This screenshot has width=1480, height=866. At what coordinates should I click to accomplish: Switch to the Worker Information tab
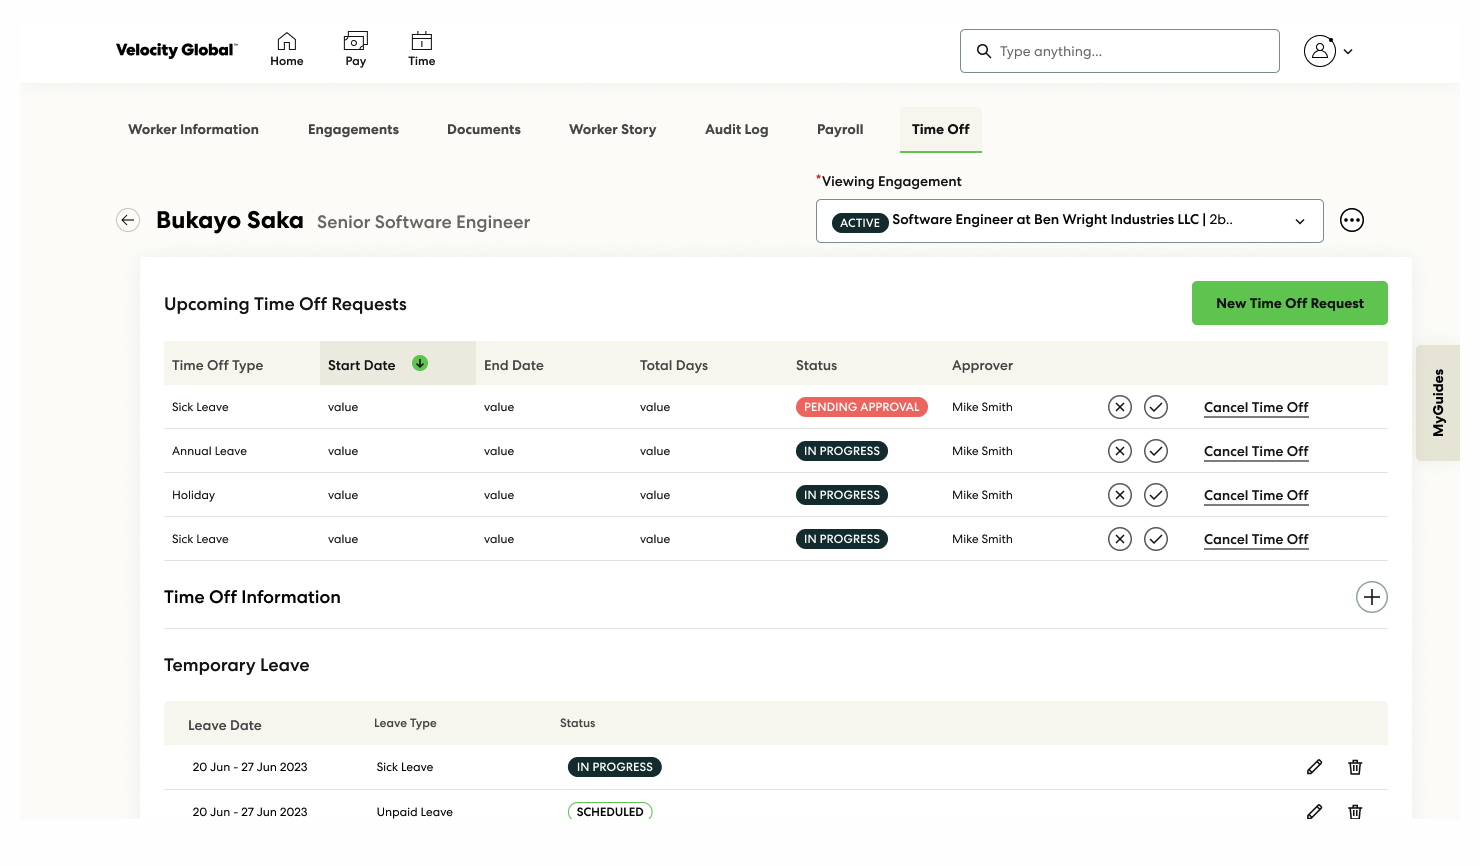pos(193,129)
